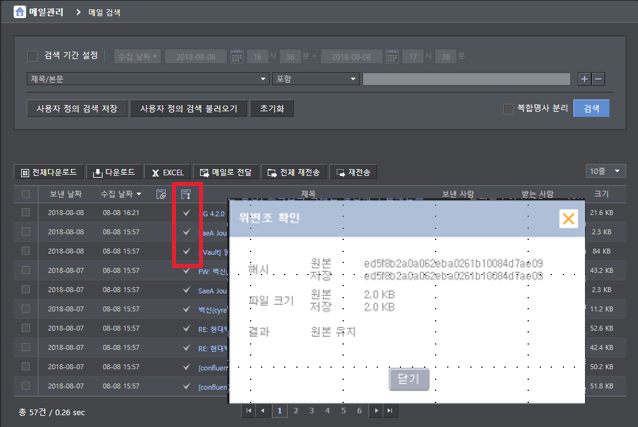Export results with the EXCEL button
This screenshot has height=427, width=638.
pyautogui.click(x=168, y=172)
